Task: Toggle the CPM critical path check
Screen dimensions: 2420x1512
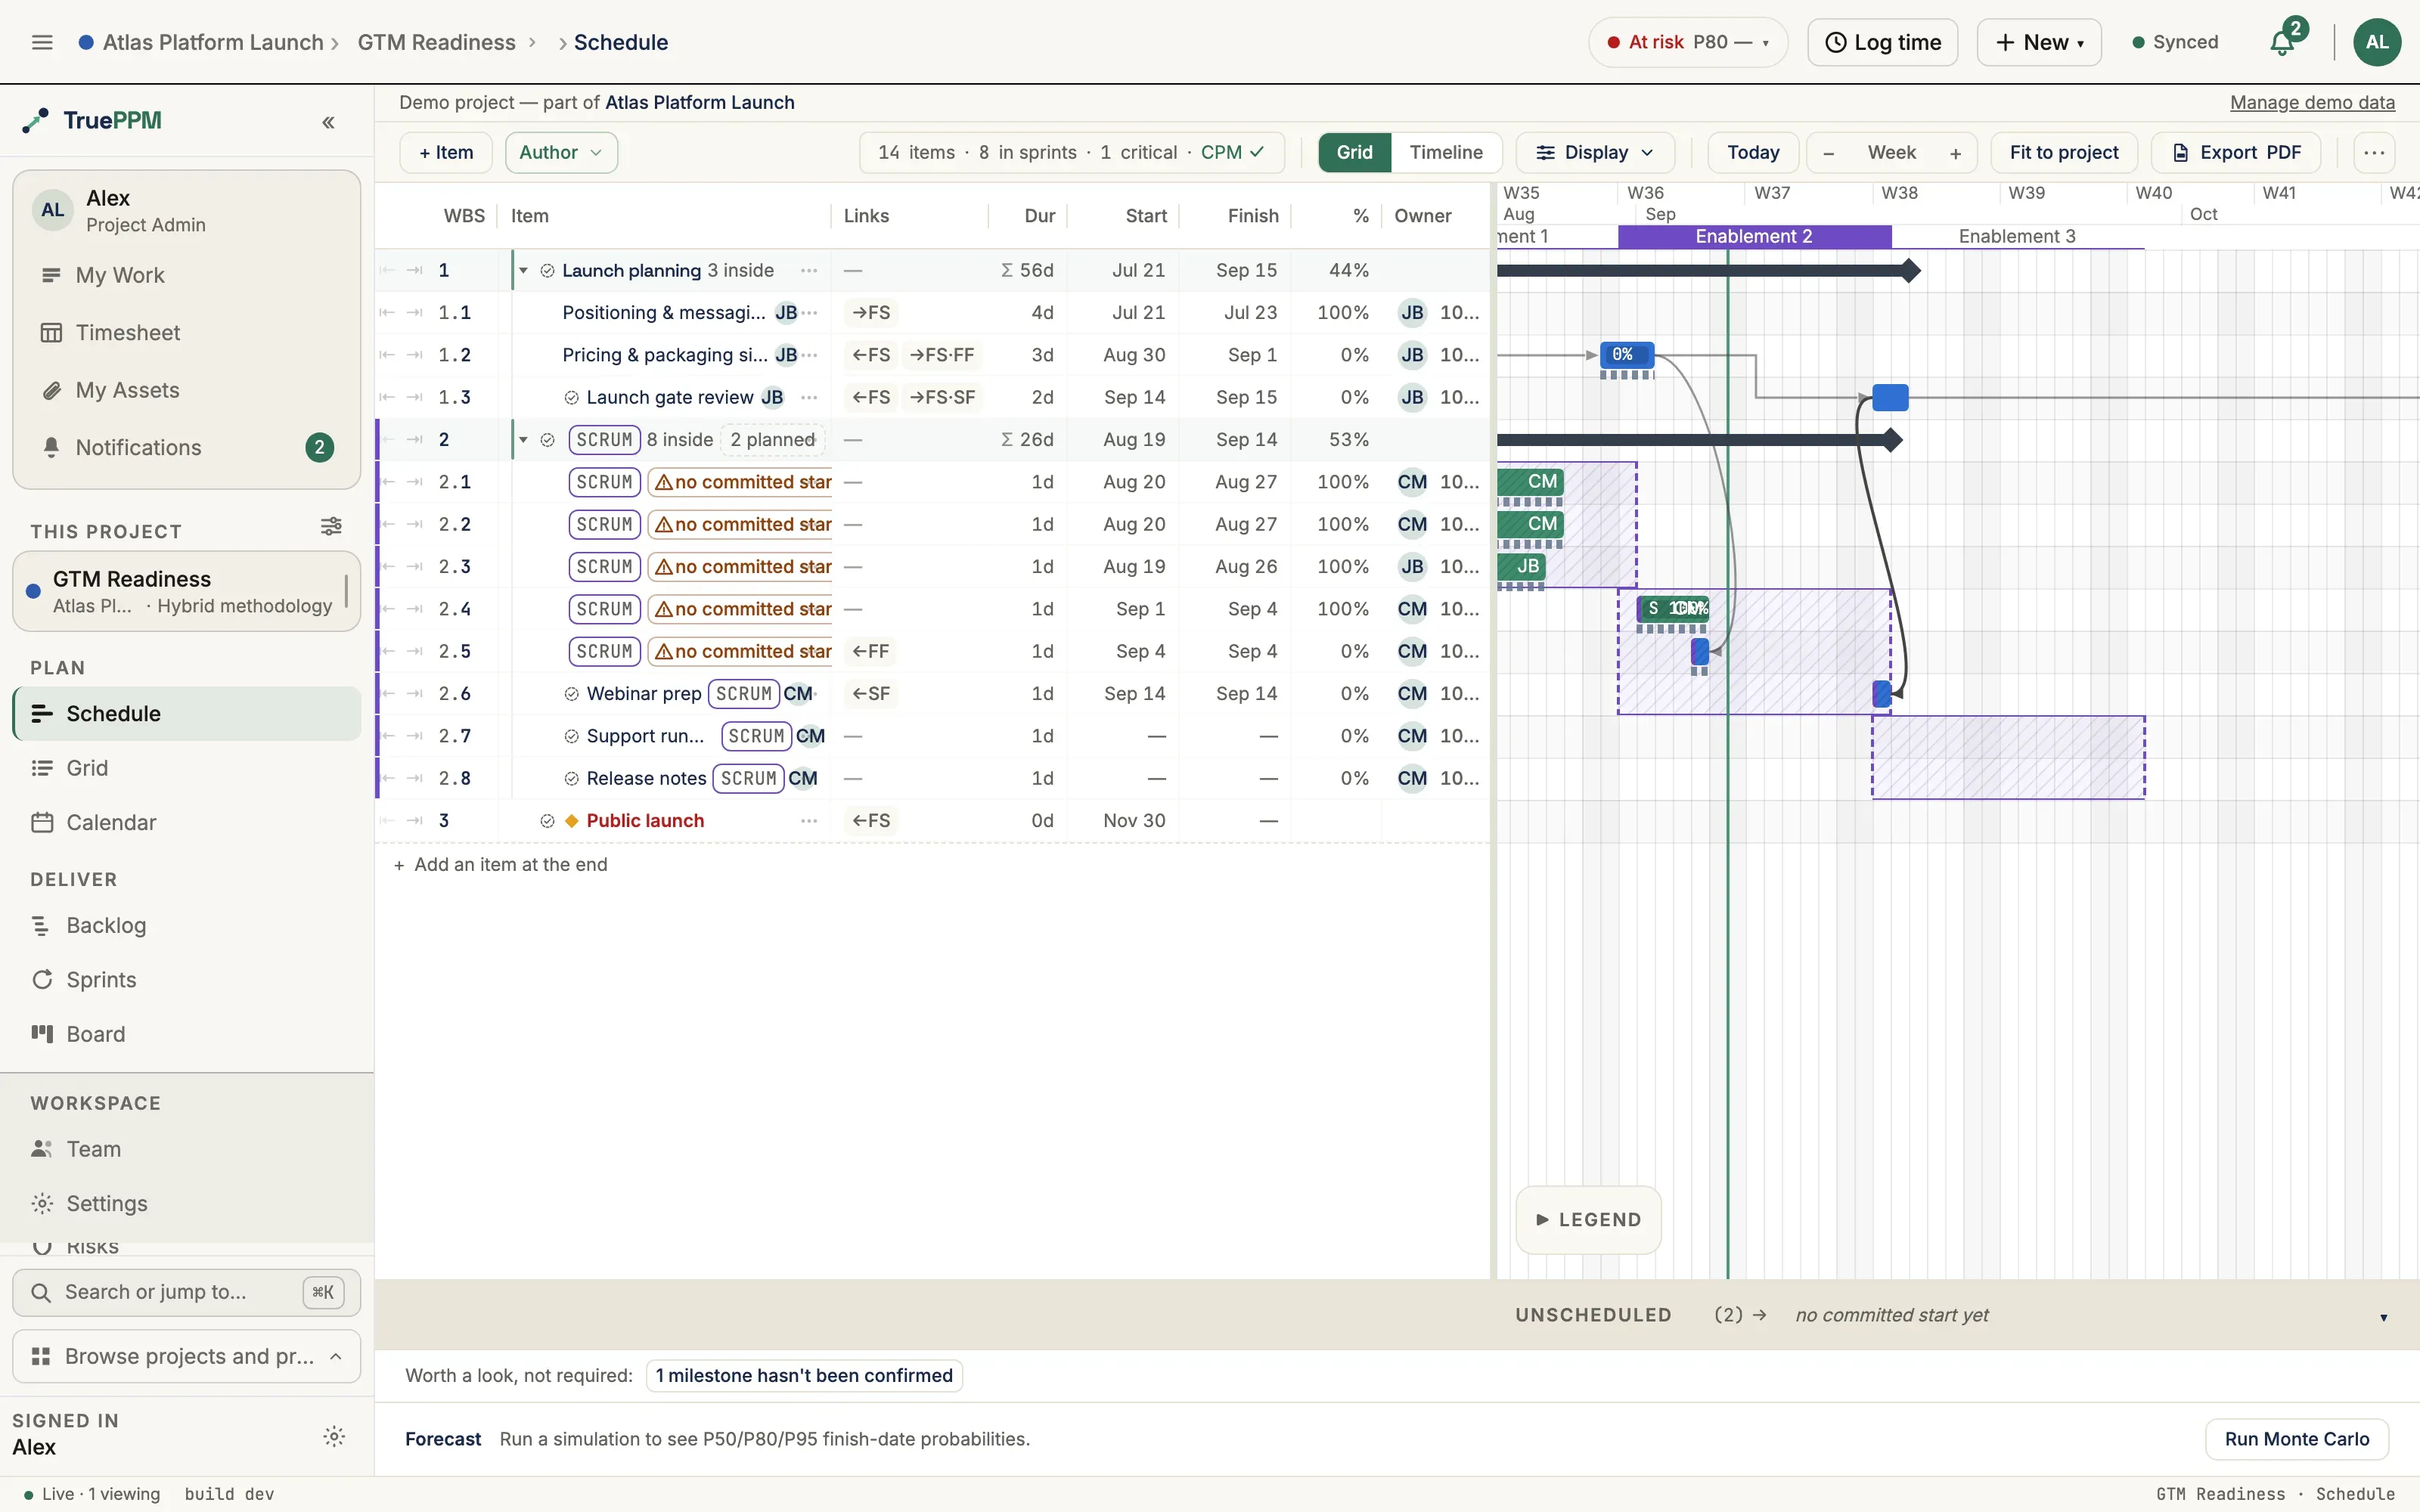Action: coord(1232,152)
